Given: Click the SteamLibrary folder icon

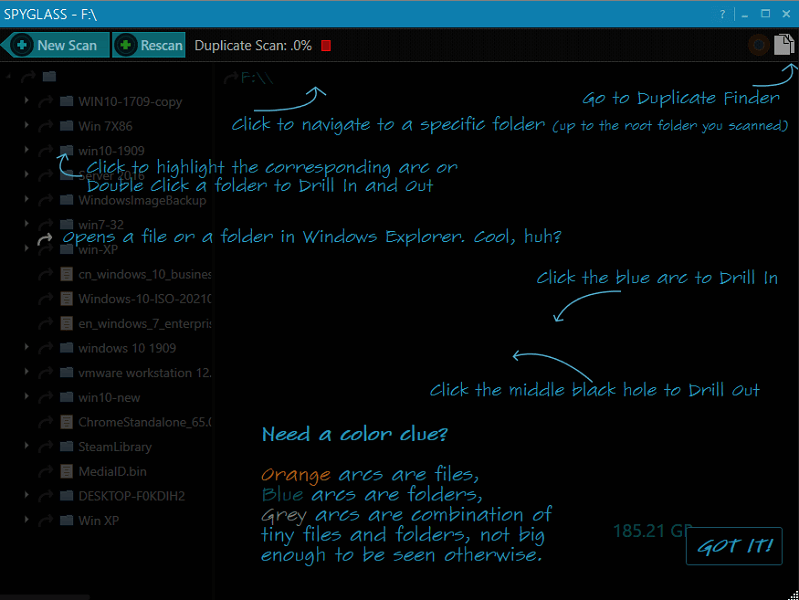Looking at the screenshot, I should coord(66,447).
